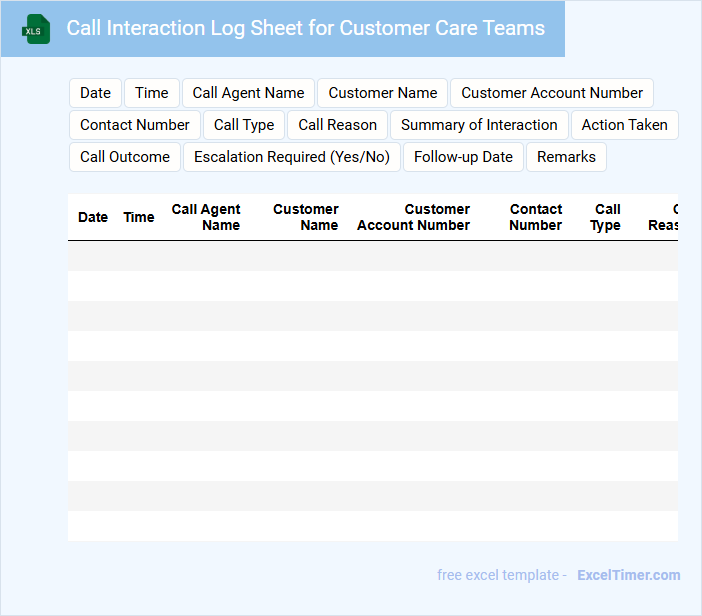Select the Customer Name tag
This screenshot has width=702, height=616.
coord(383,93)
